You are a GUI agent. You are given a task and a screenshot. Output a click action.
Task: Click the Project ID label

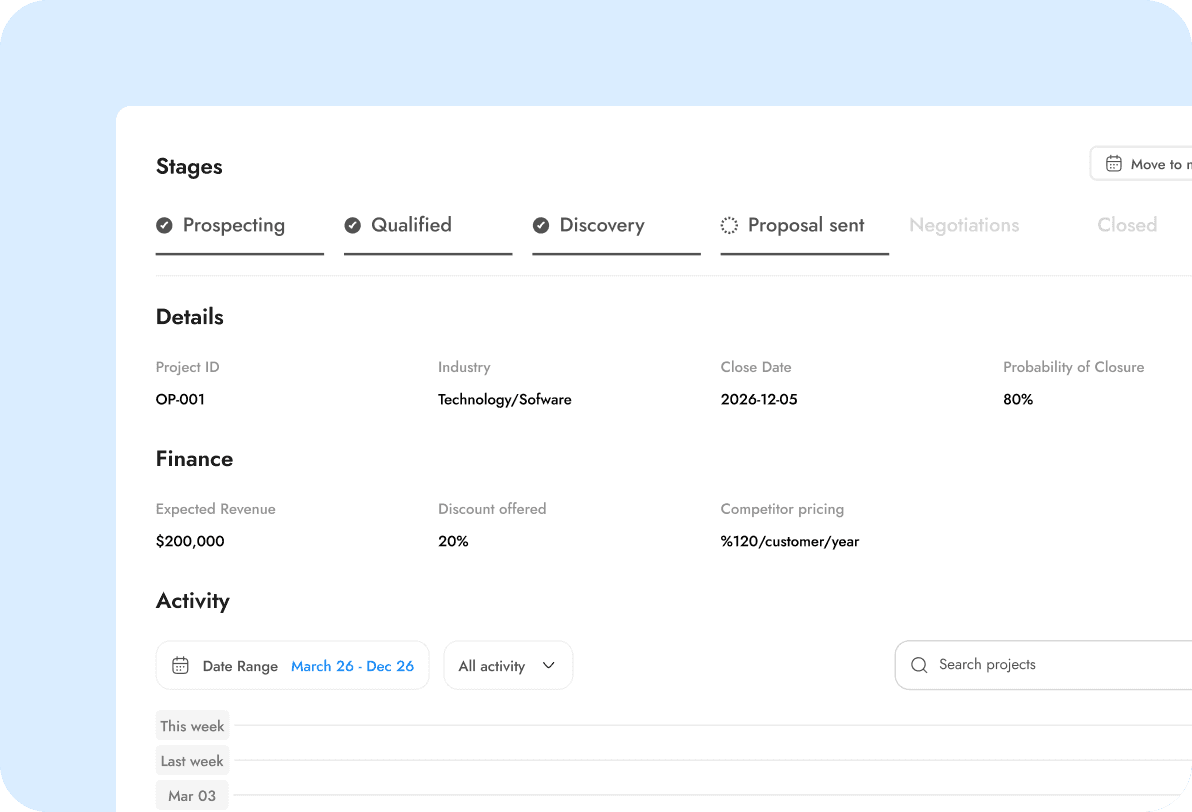[188, 367]
